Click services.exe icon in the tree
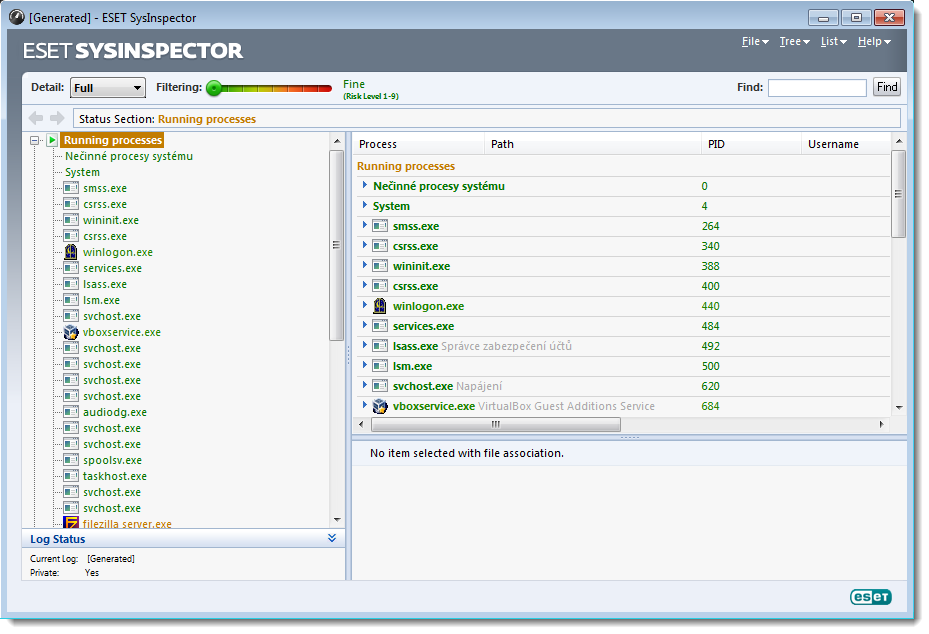Viewport: 929px width, 634px height. (71, 268)
